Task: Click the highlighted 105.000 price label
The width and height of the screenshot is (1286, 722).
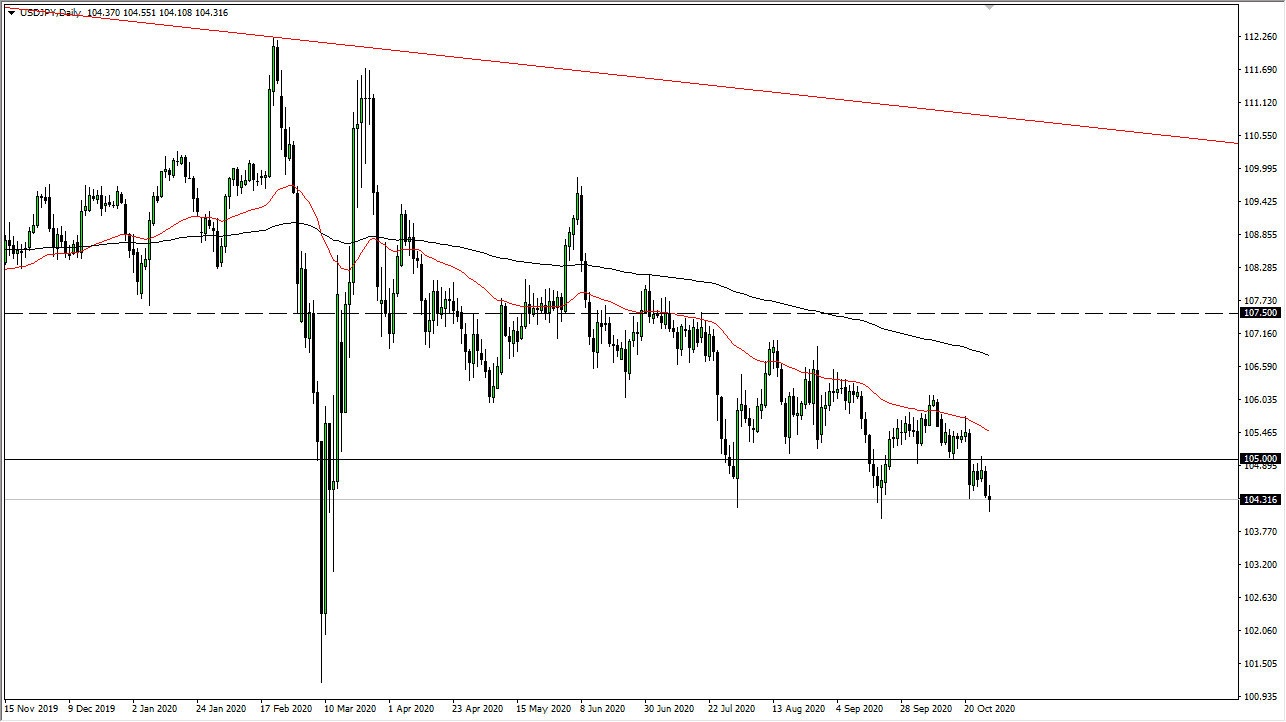Action: click(x=1258, y=459)
